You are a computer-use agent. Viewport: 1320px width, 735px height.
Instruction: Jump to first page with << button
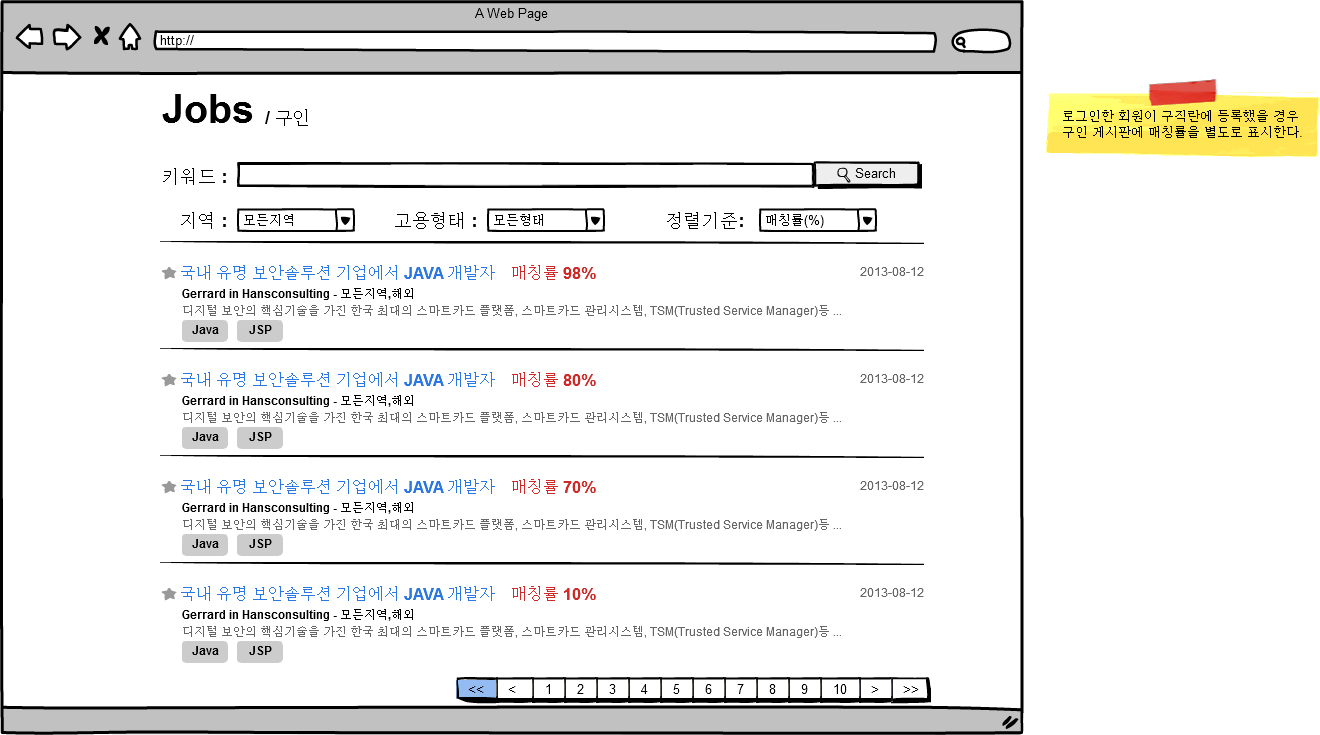click(477, 689)
